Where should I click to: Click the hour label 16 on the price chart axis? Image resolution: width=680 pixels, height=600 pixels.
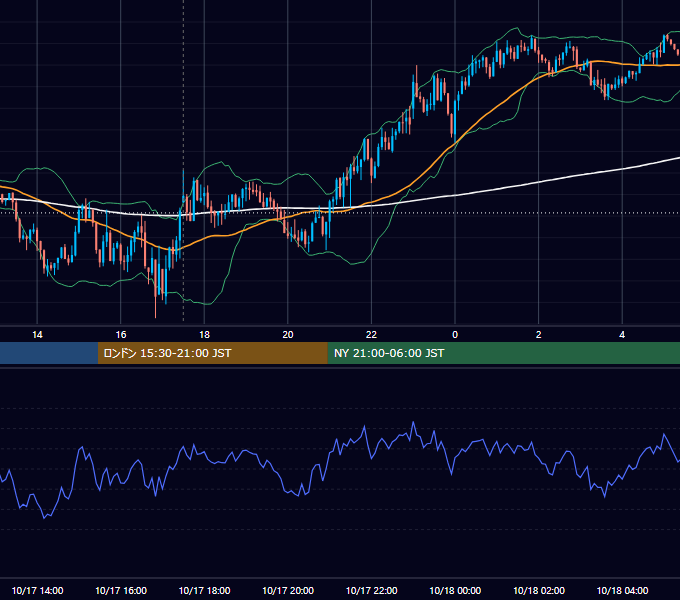pos(121,335)
